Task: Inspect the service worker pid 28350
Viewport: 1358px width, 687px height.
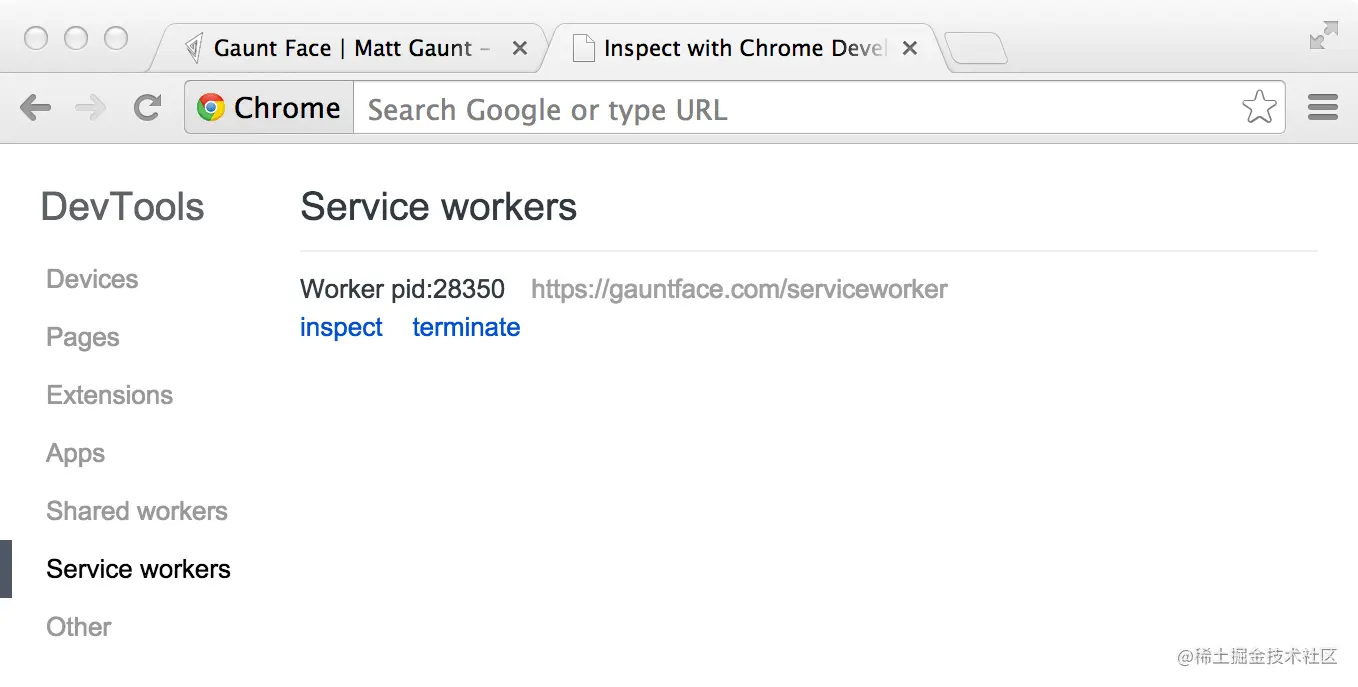Action: click(341, 327)
